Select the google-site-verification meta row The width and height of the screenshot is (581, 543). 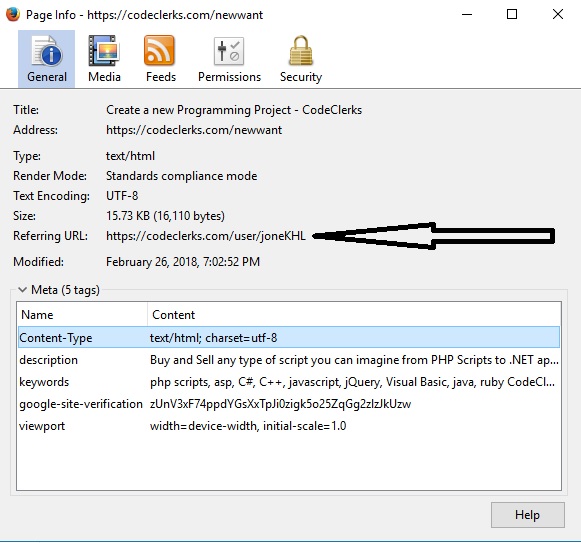click(x=289, y=404)
